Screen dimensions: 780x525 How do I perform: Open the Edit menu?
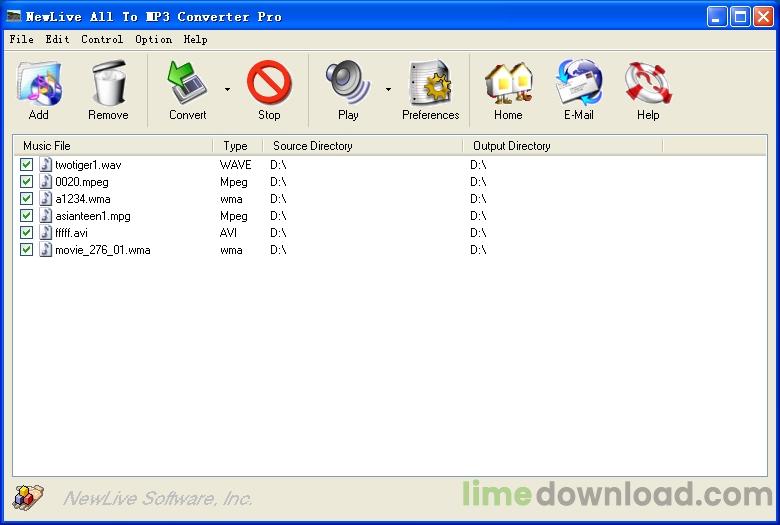[x=57, y=39]
